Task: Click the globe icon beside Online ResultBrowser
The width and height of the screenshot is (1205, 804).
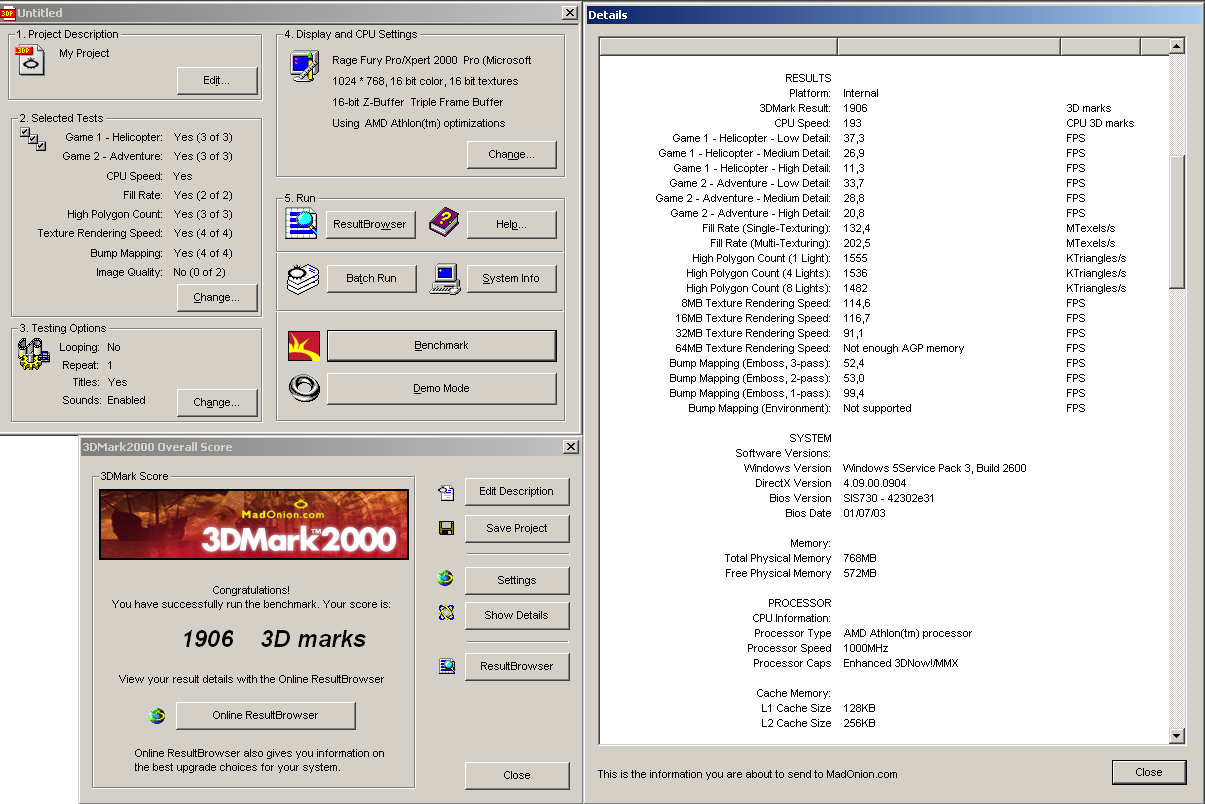Action: point(157,715)
